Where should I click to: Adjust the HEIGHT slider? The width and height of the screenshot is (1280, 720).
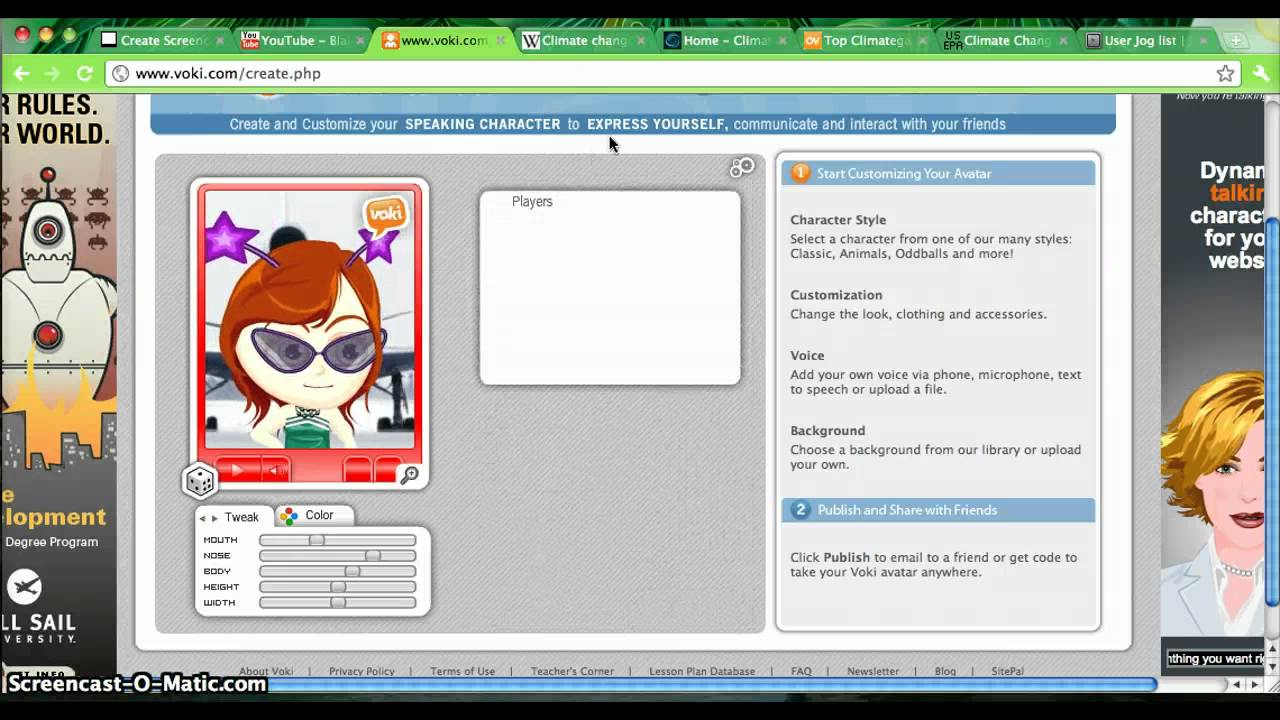point(337,587)
